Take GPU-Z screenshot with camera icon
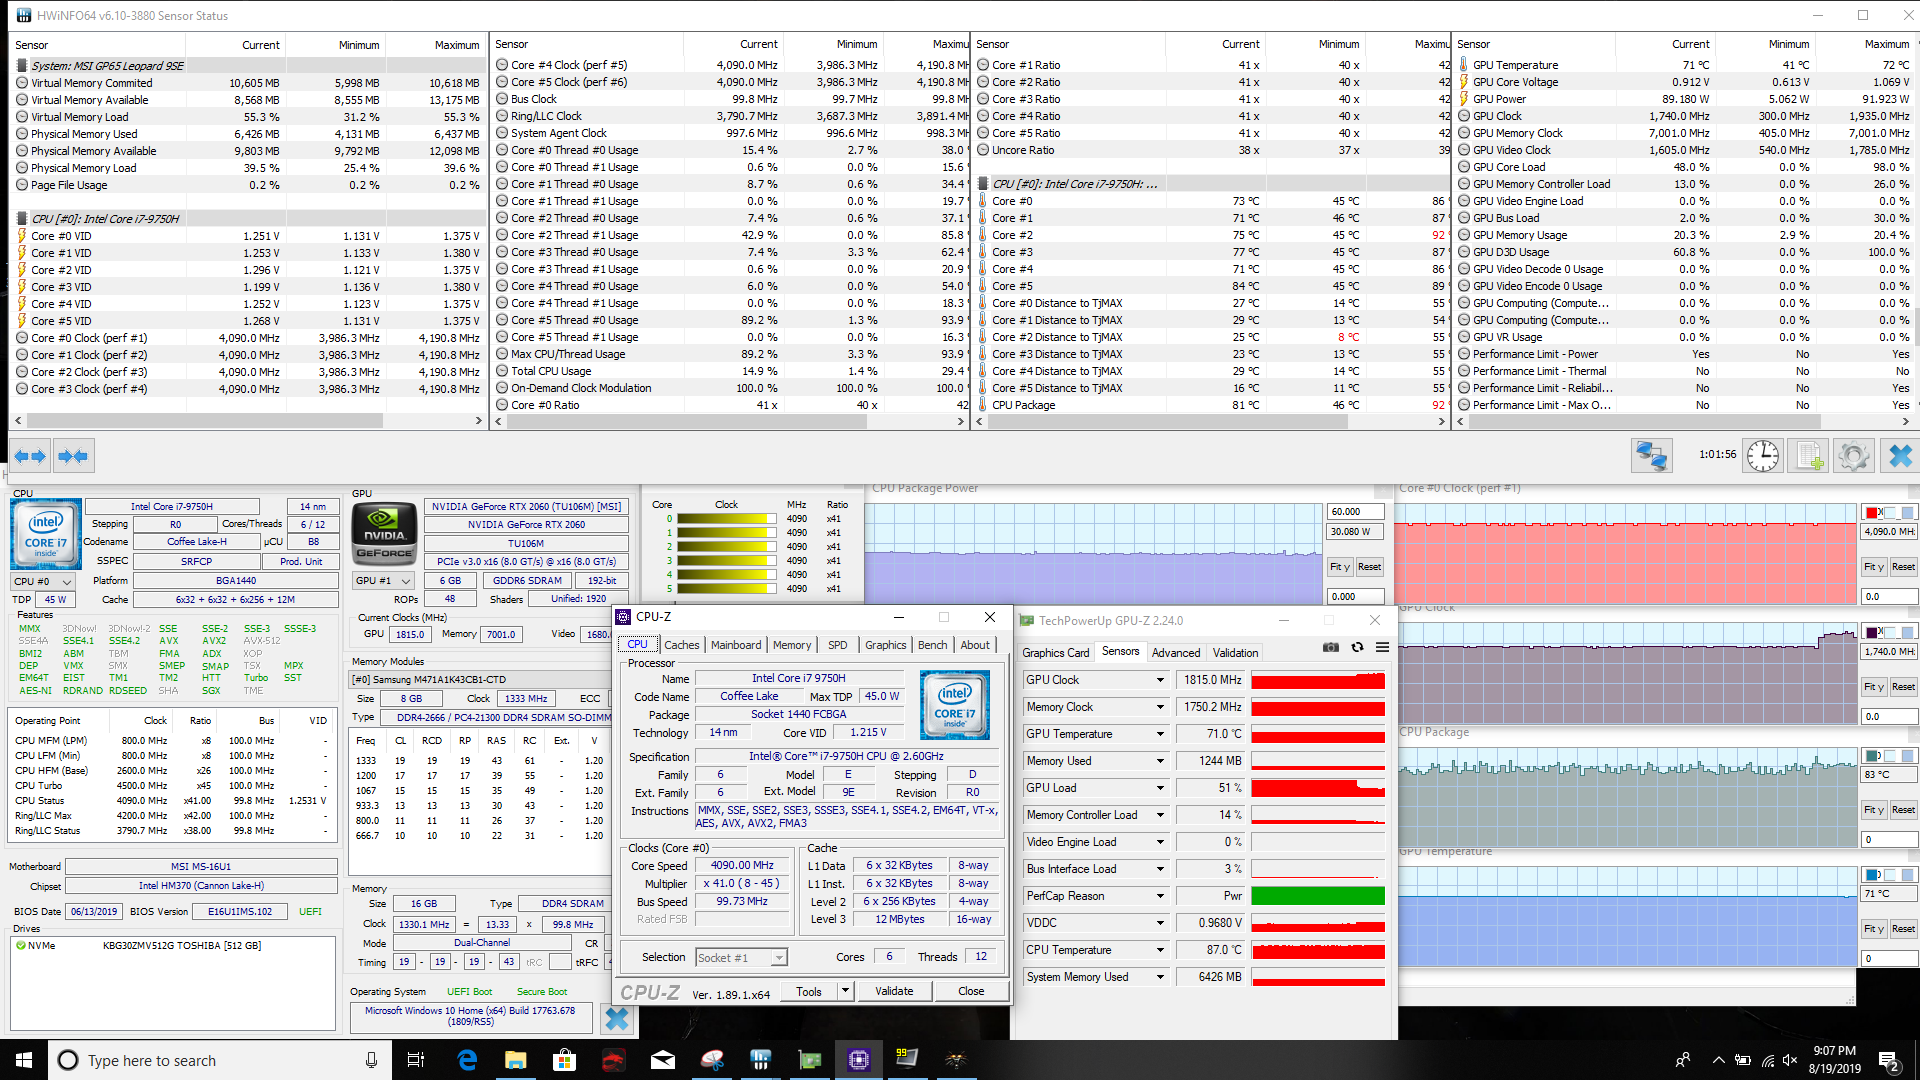The image size is (1920, 1080). coord(1330,647)
